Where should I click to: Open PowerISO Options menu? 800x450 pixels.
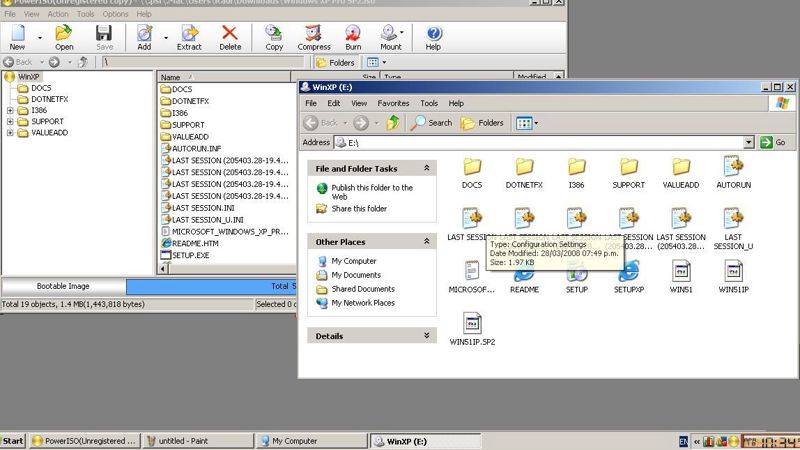tap(115, 14)
